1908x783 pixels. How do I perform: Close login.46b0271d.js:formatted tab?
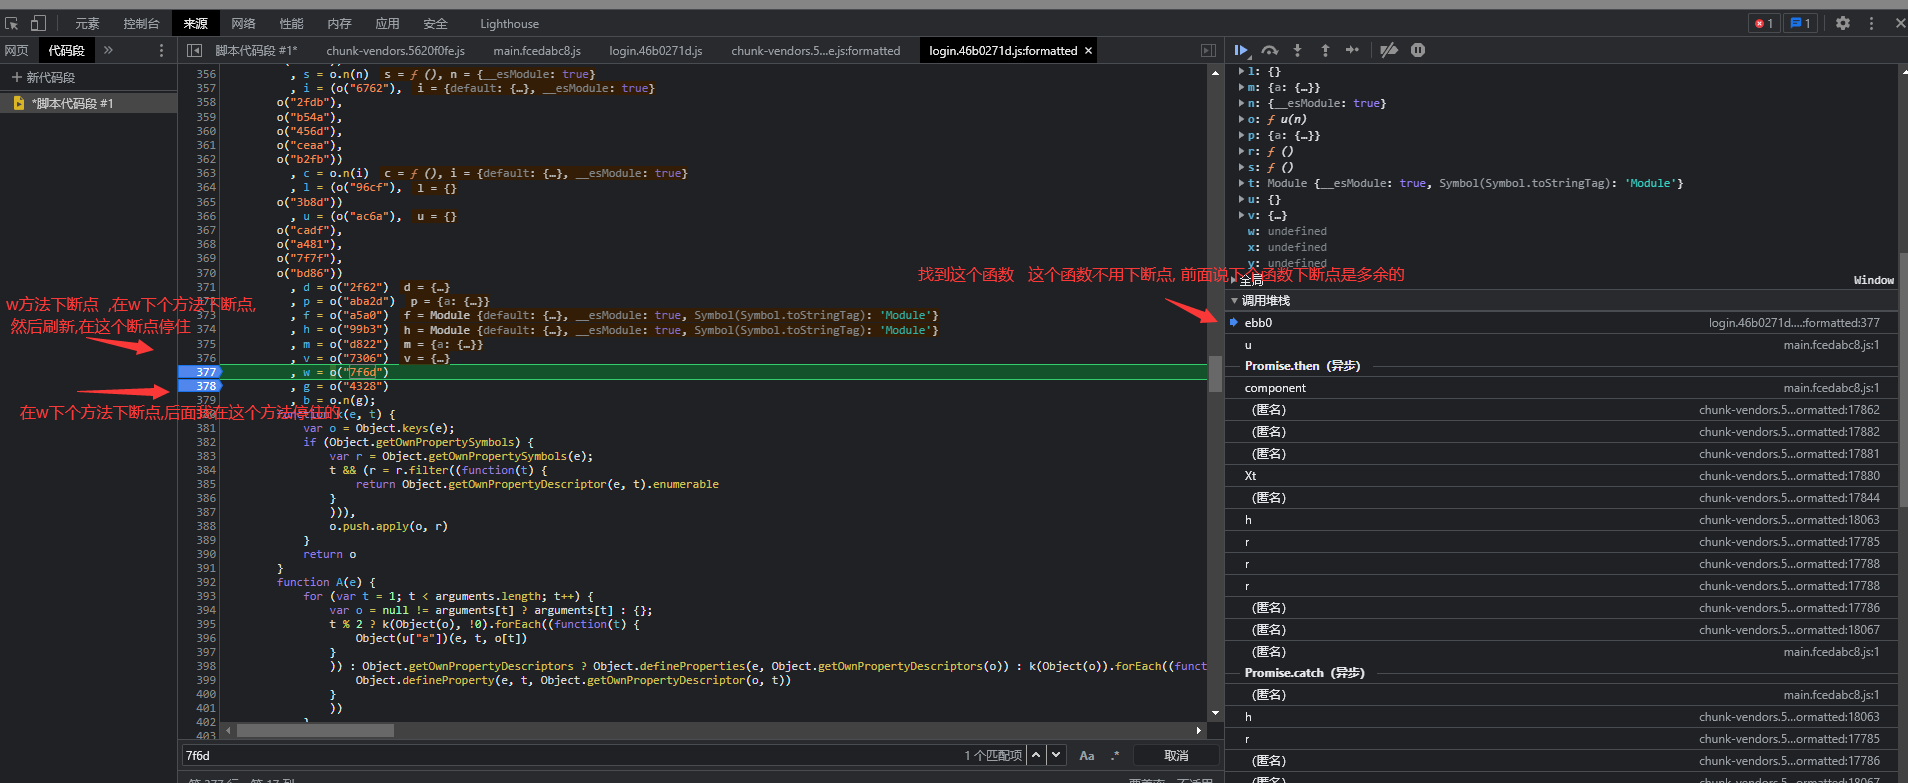click(x=1089, y=50)
